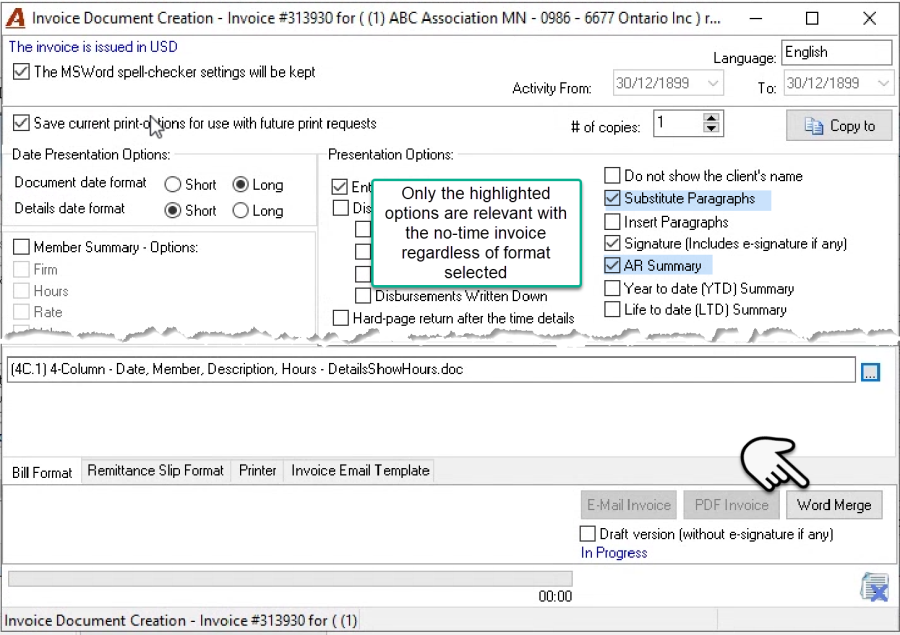900x635 pixels.
Task: Close the Invoice Document Creation window
Action: pyautogui.click(x=869, y=18)
